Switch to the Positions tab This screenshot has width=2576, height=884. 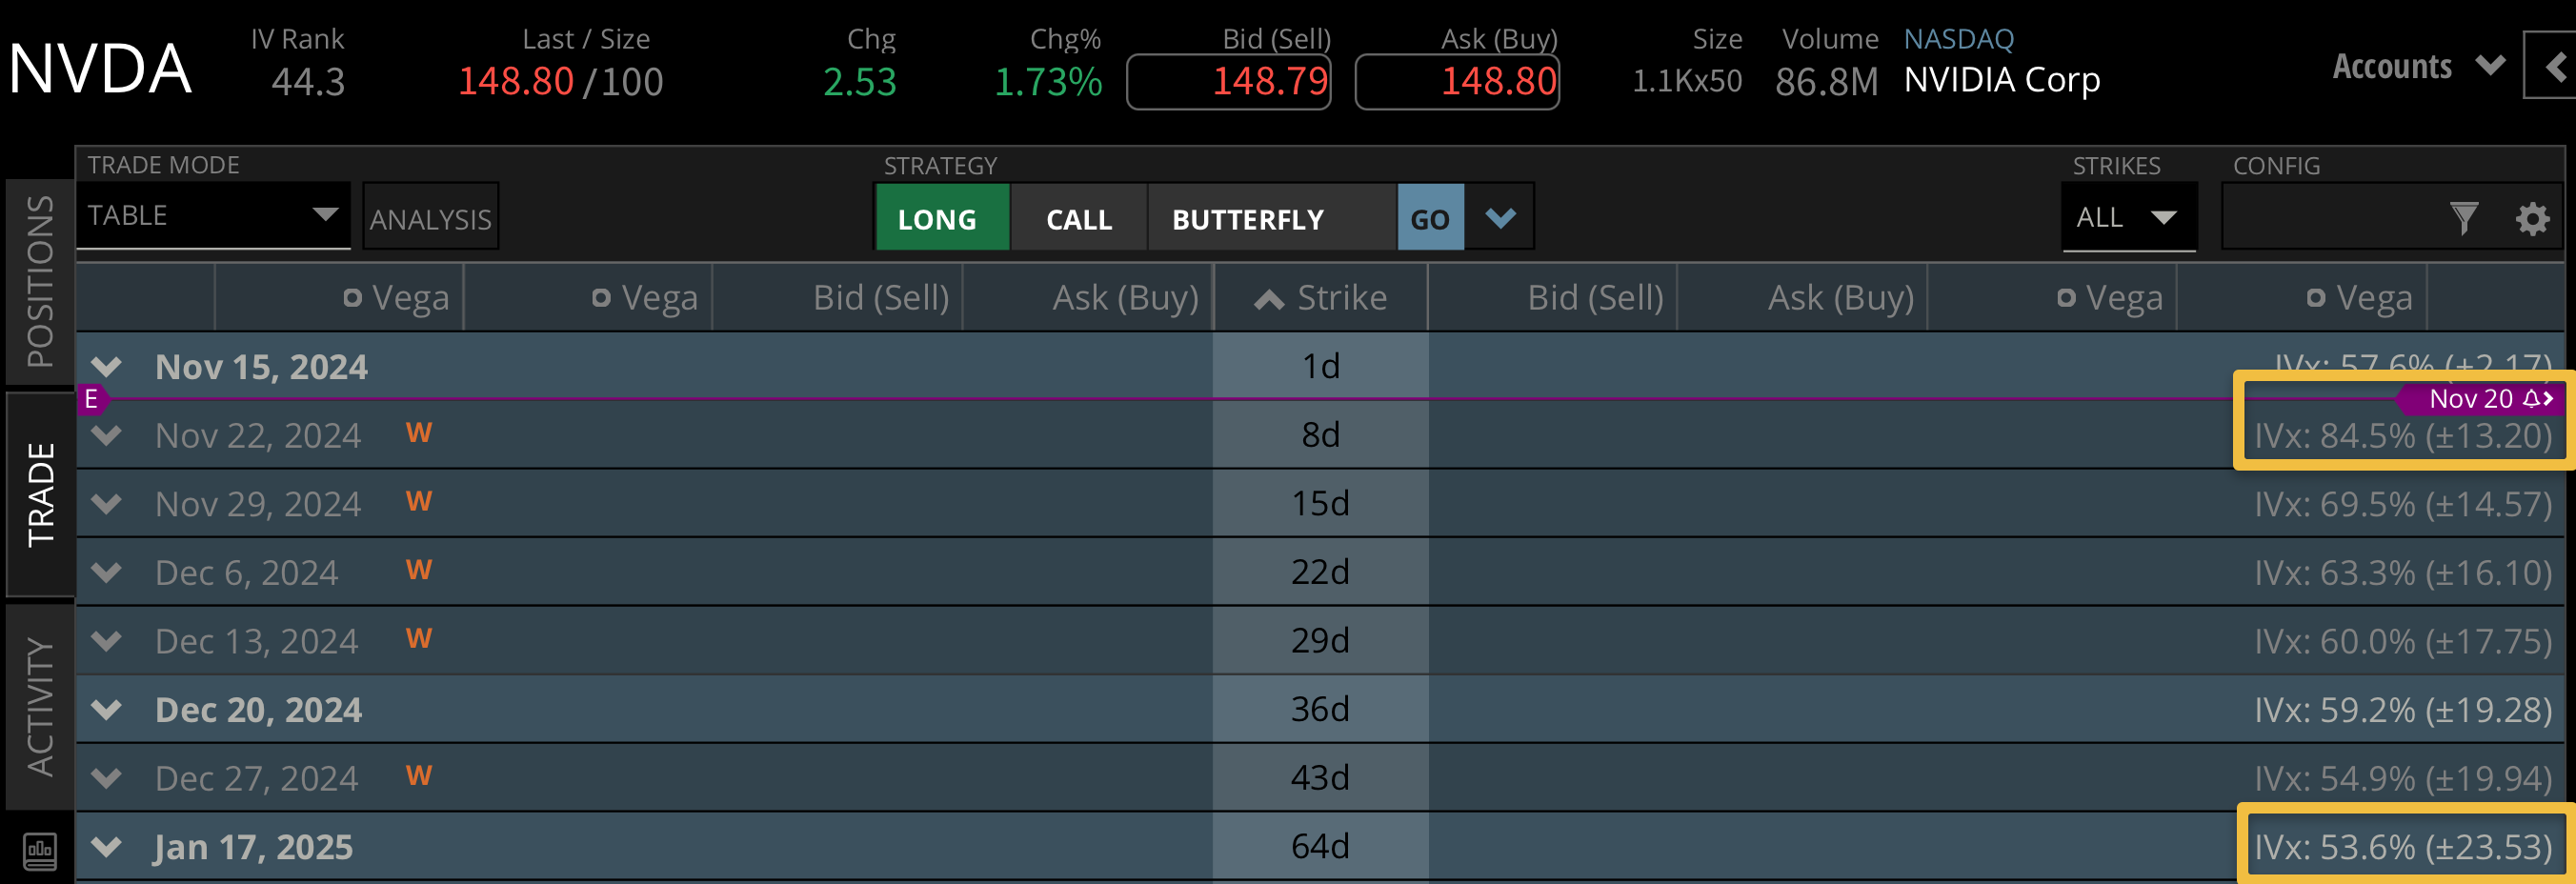tap(40, 282)
